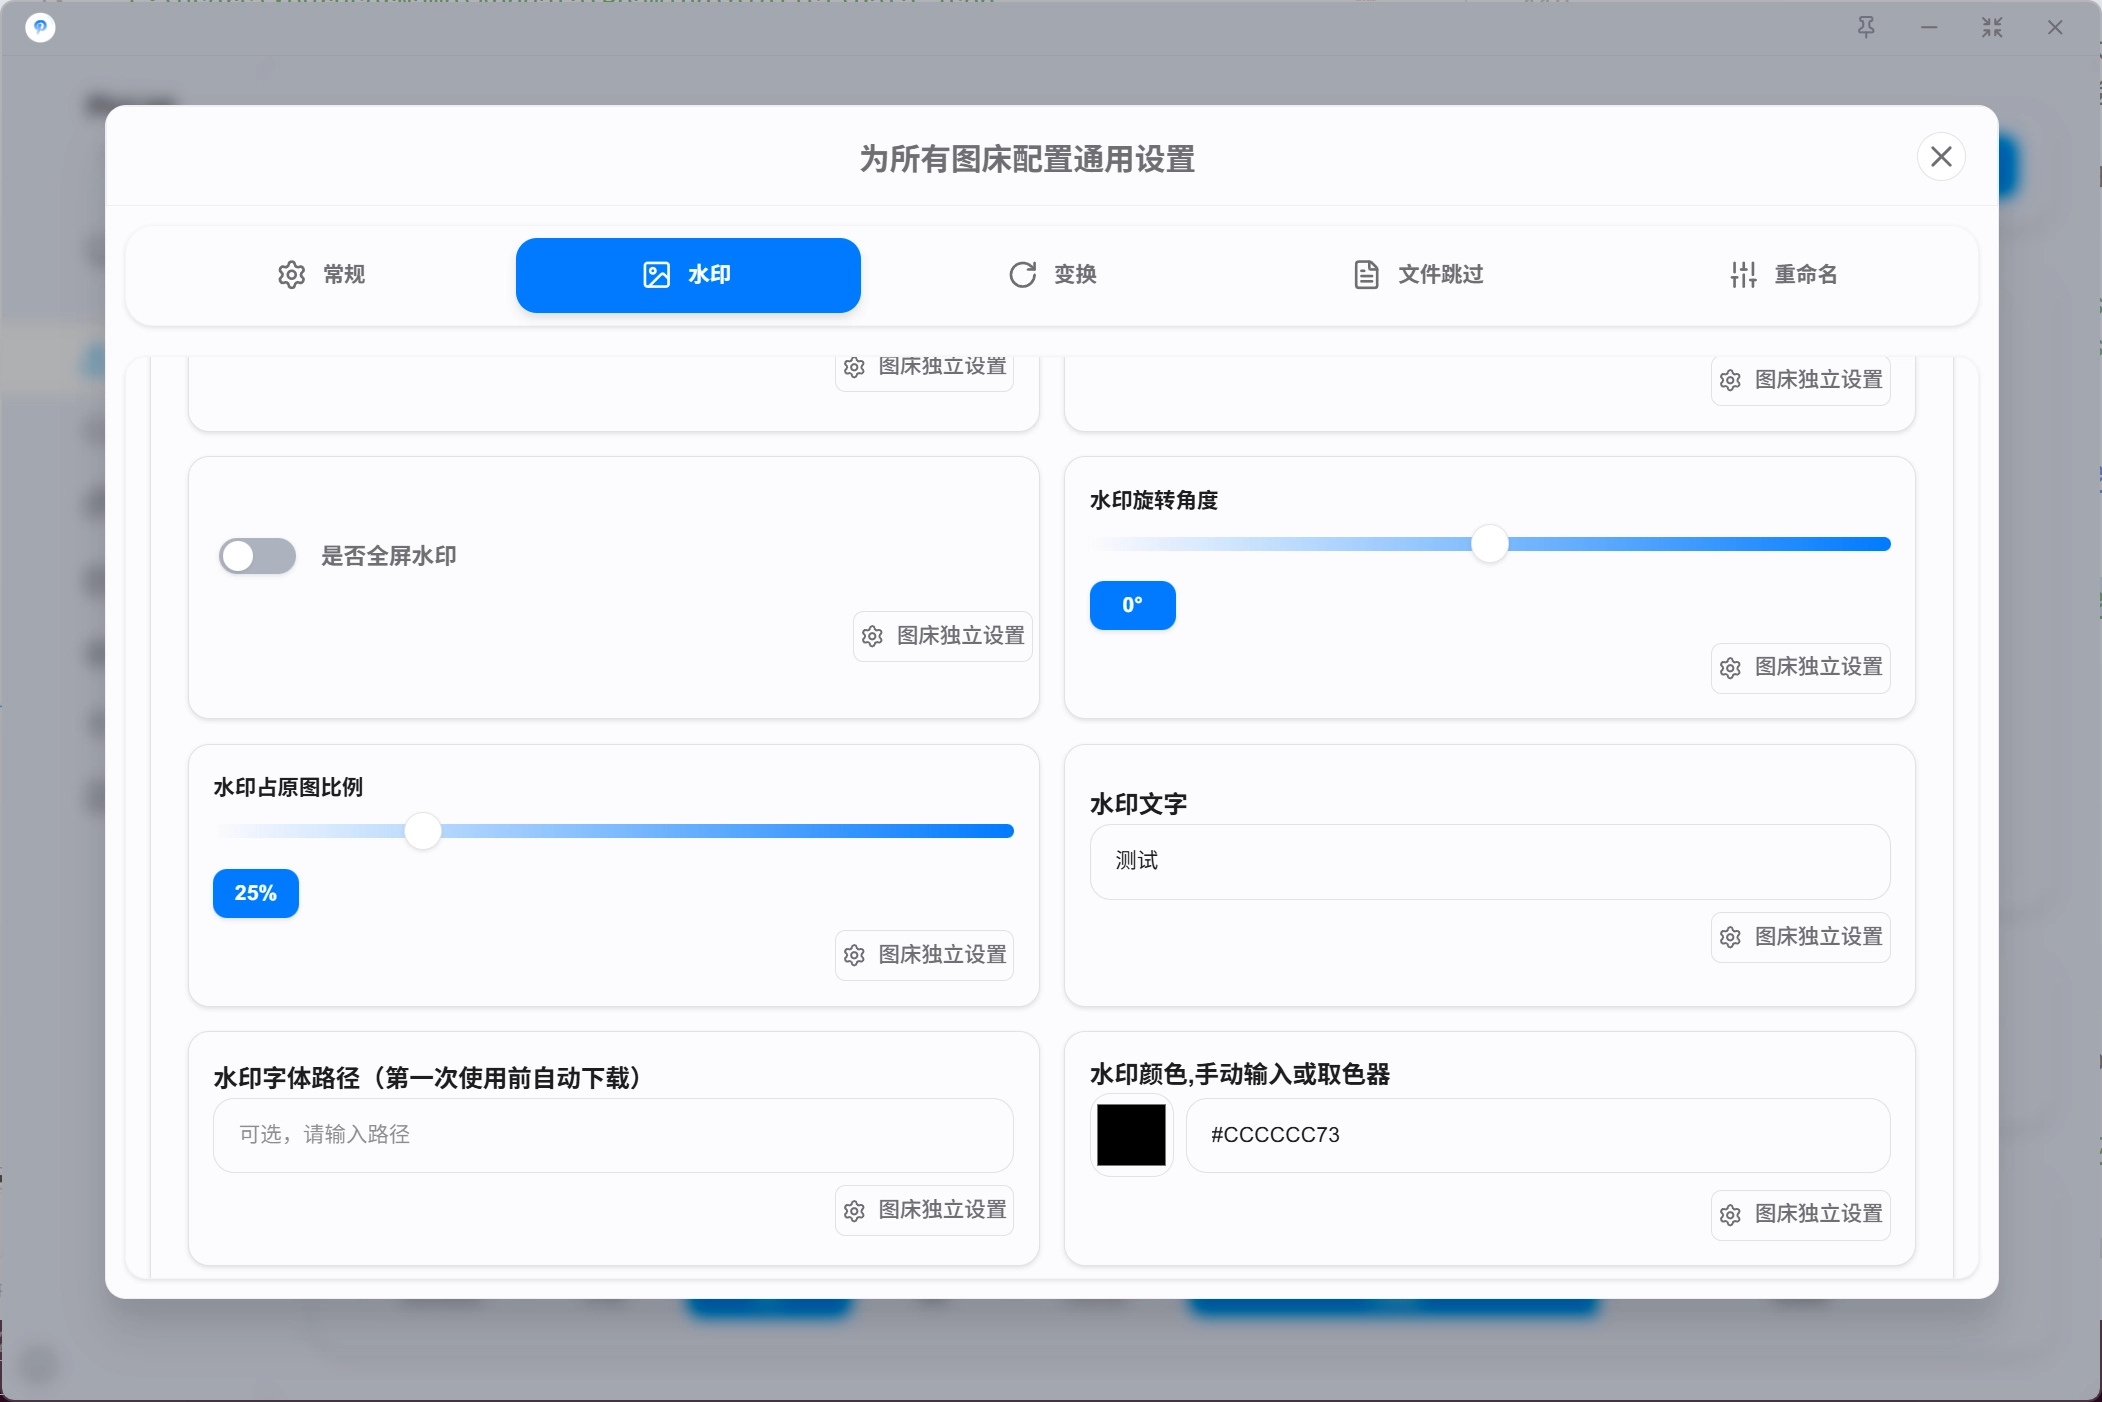Screen dimensions: 2102x1402
Task: Open 图床独立设置 for 水印颜色
Action: coord(1800,1214)
